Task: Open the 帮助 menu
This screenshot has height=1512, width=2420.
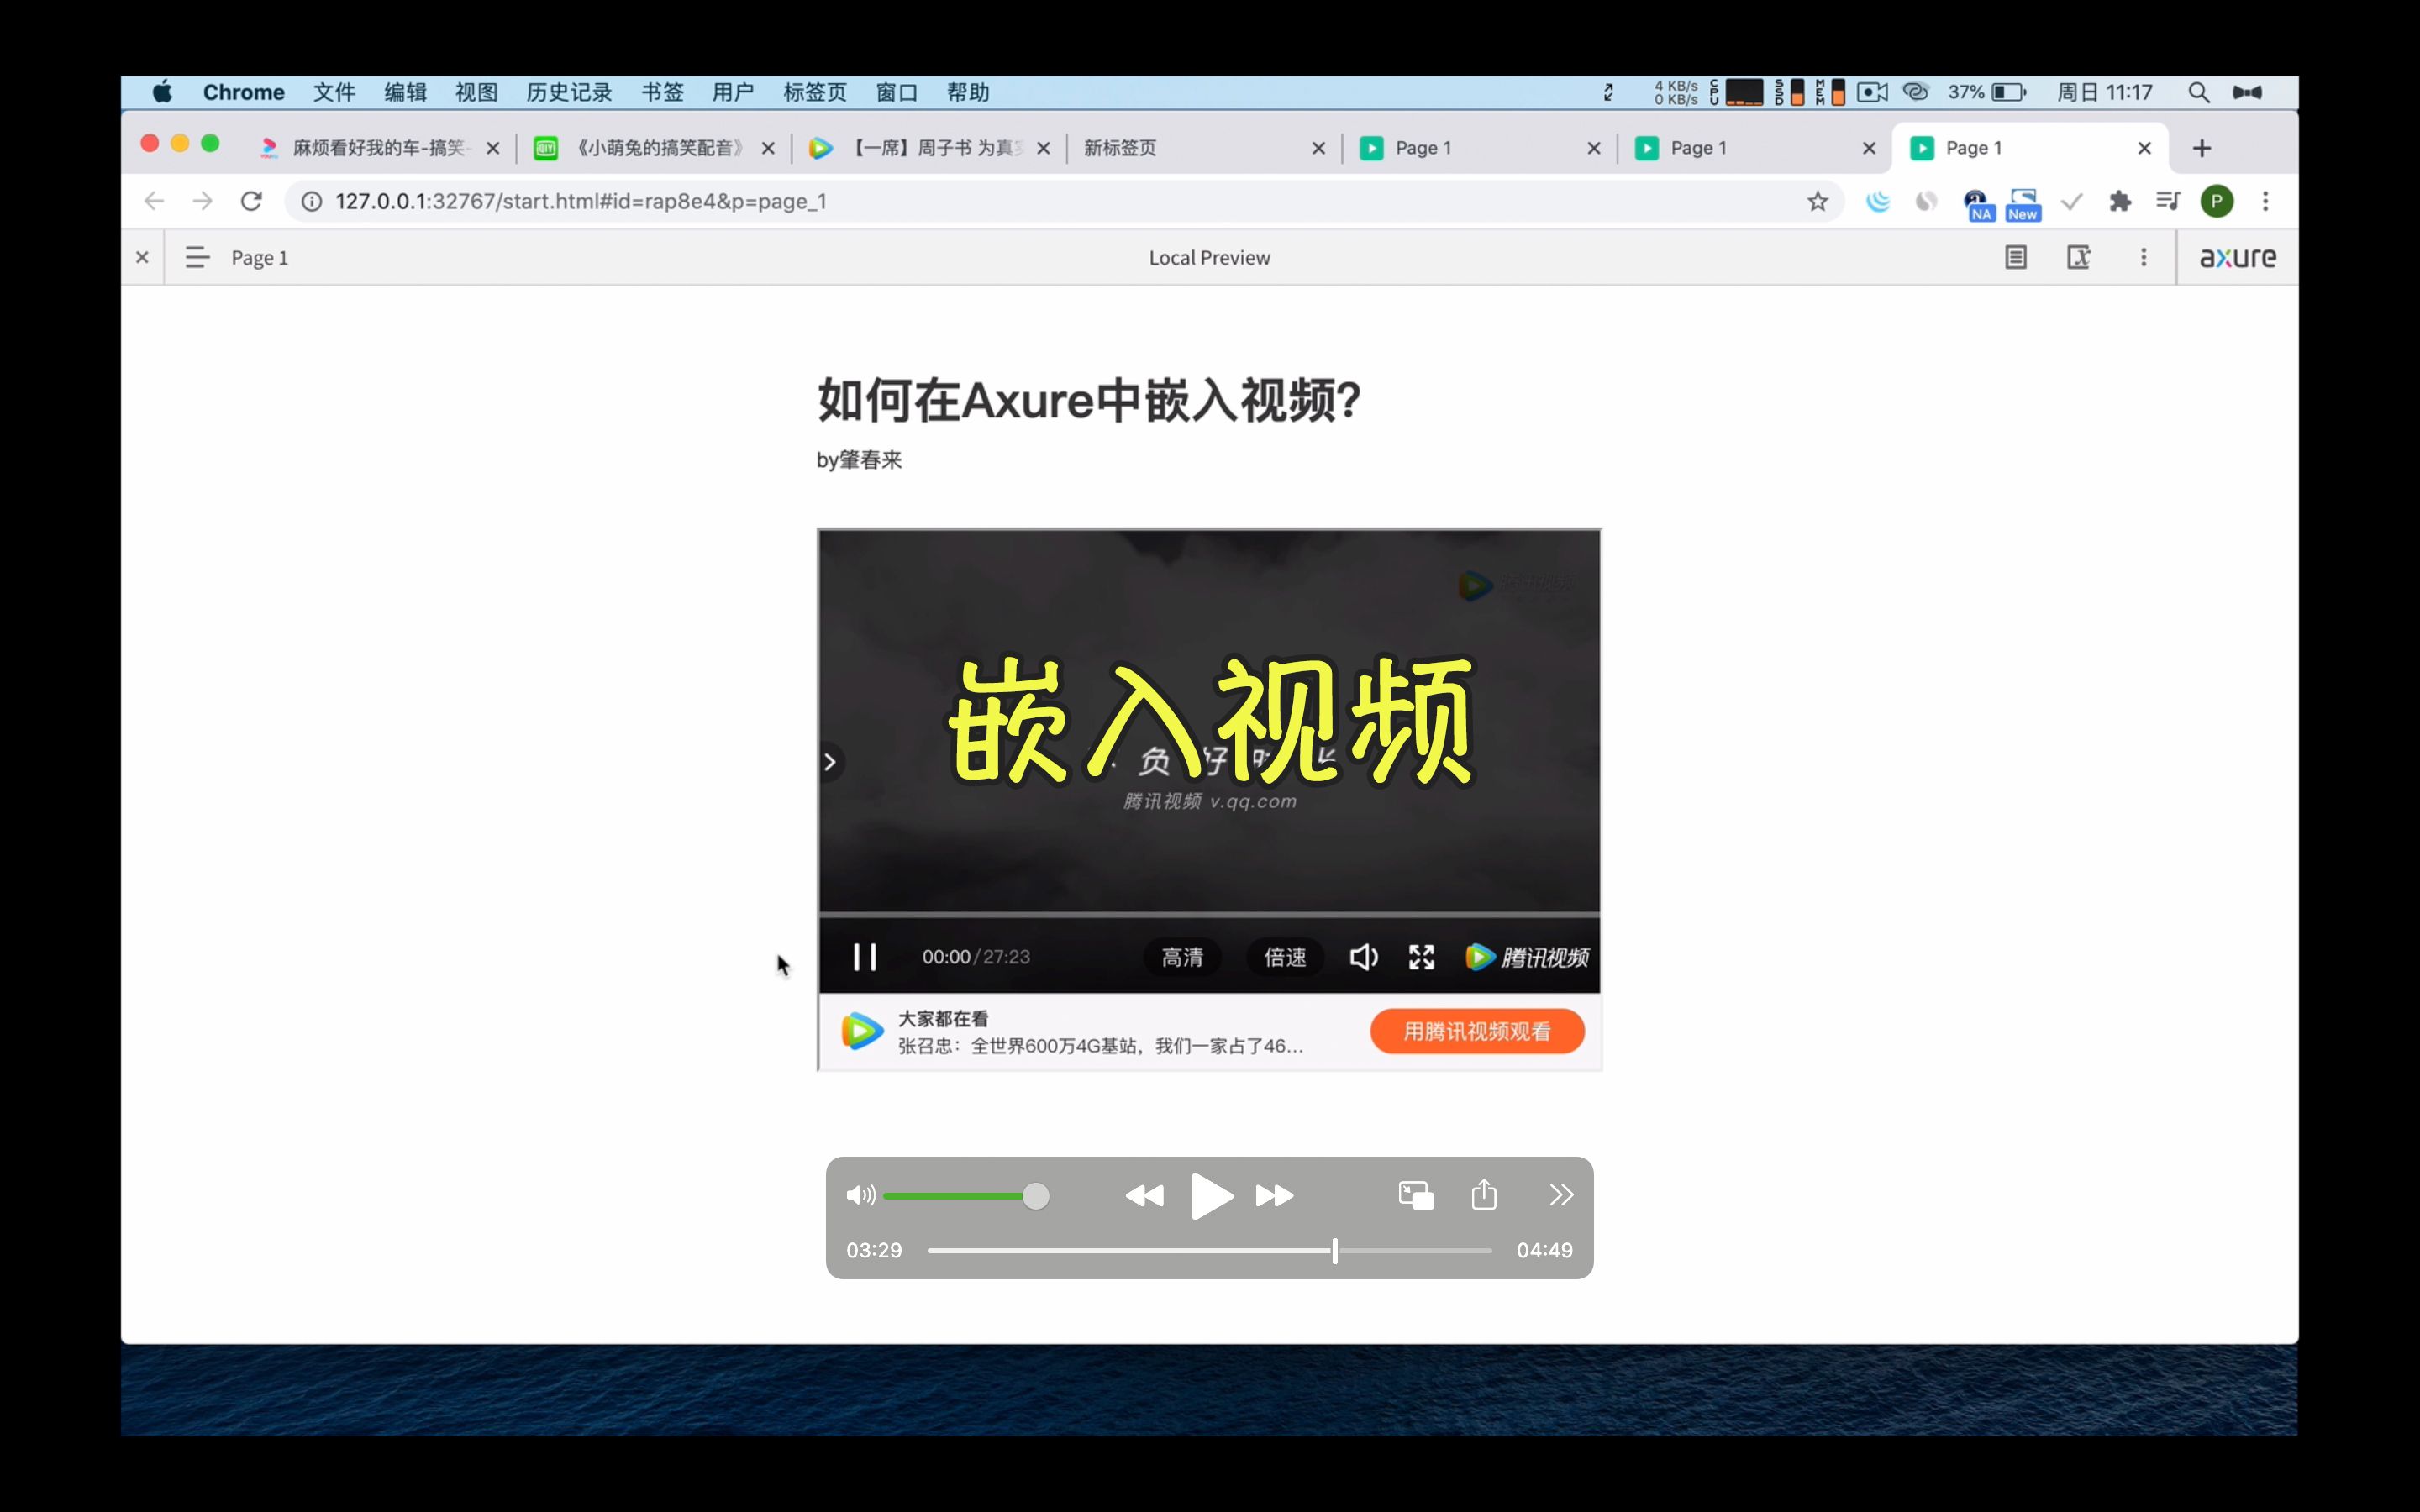Action: pos(968,92)
